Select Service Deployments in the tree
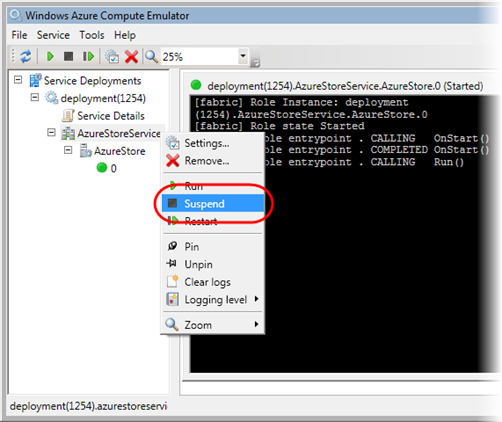Viewport: 502px width, 422px height. (92, 81)
